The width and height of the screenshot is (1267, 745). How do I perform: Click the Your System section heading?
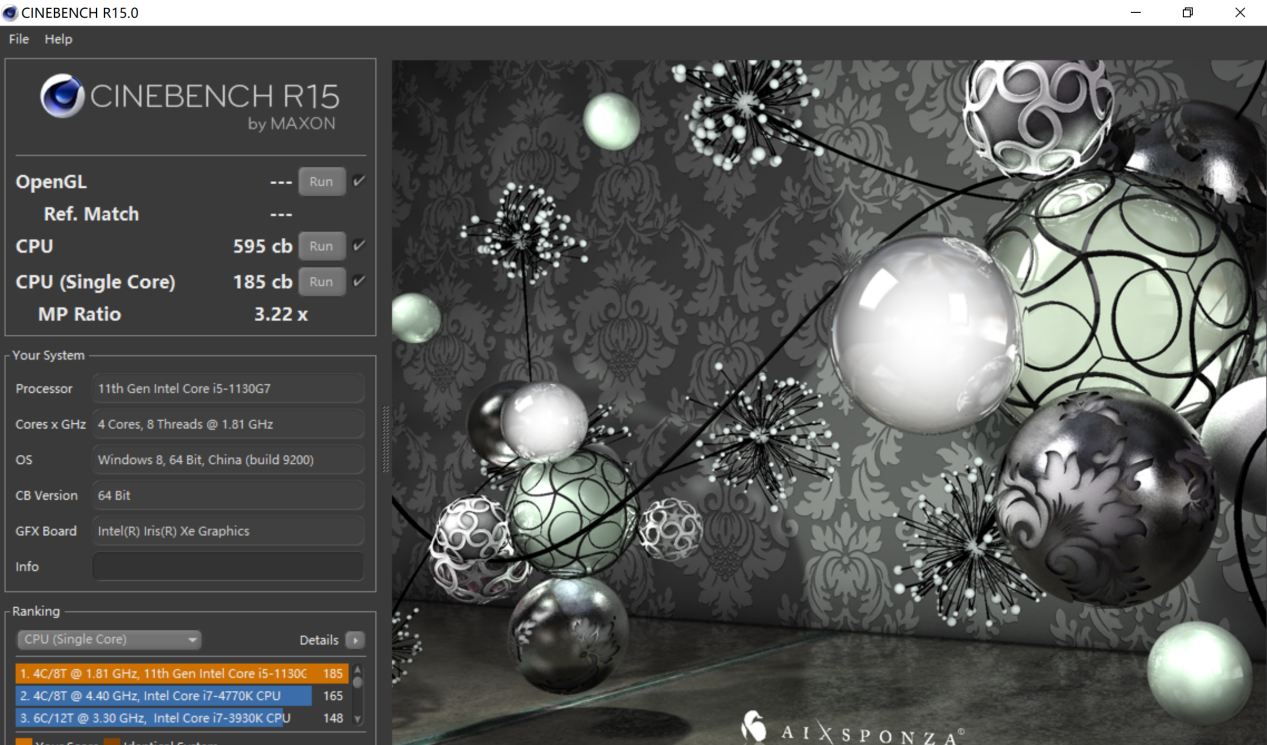point(48,355)
